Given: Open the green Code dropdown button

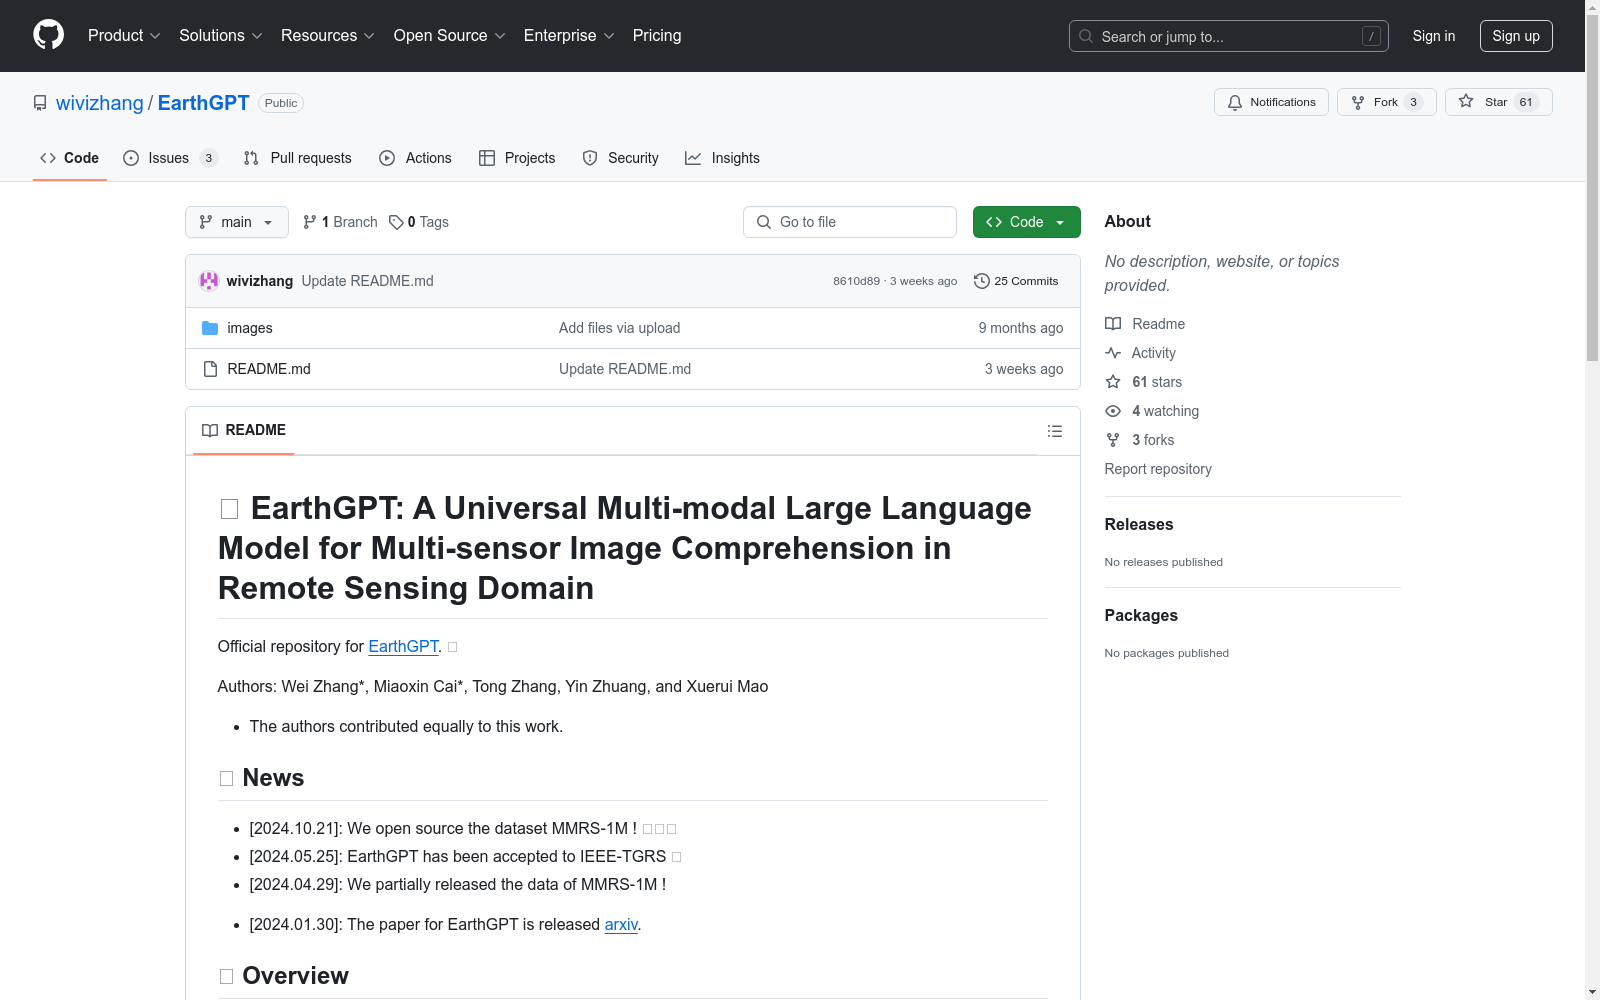Looking at the screenshot, I should pos(1026,222).
